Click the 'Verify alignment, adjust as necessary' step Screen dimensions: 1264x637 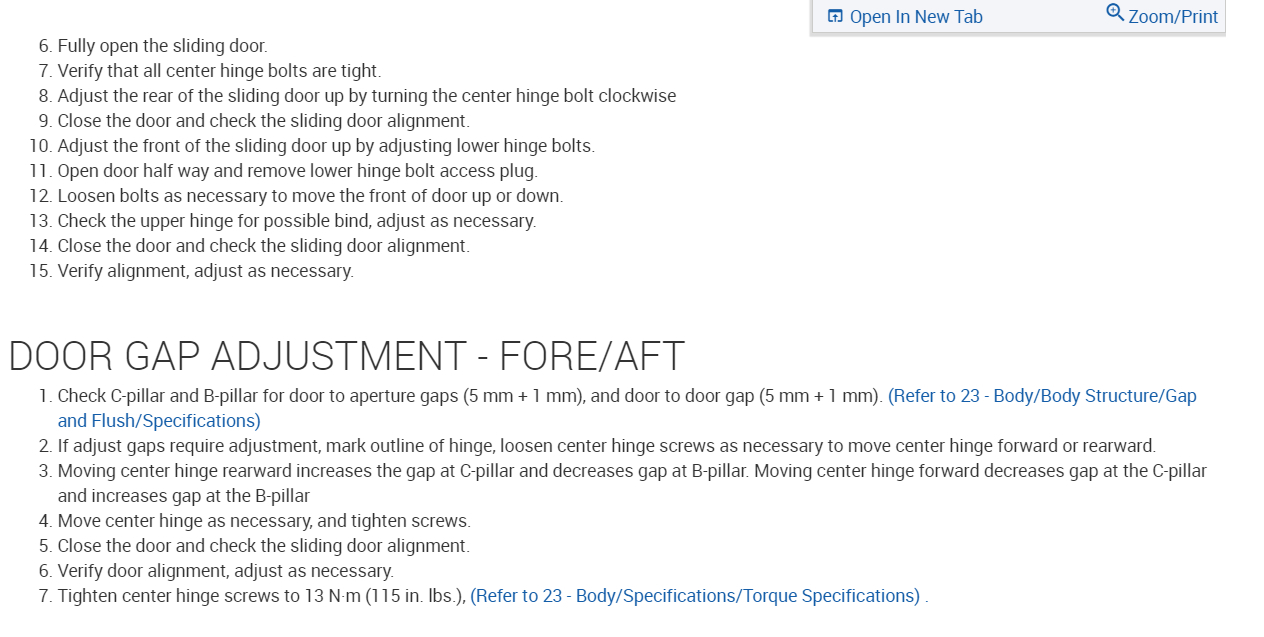(205, 271)
